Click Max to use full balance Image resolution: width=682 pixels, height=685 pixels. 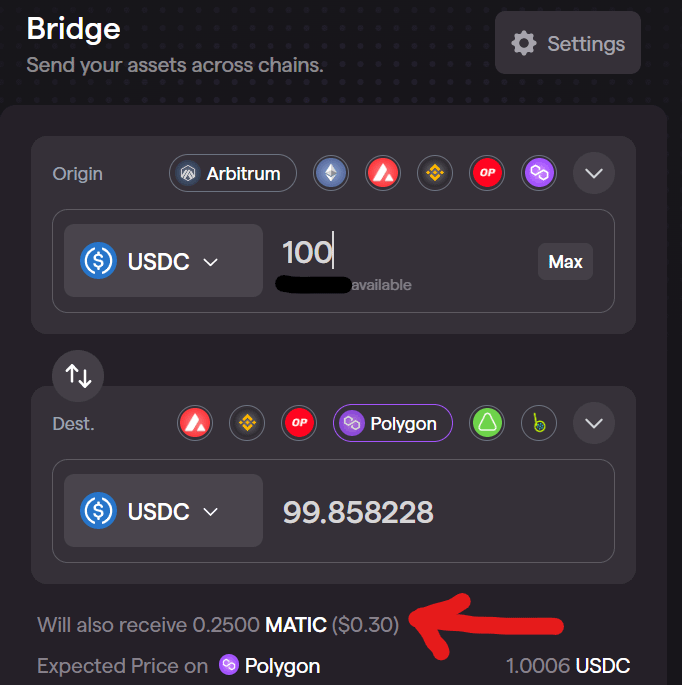tap(565, 261)
